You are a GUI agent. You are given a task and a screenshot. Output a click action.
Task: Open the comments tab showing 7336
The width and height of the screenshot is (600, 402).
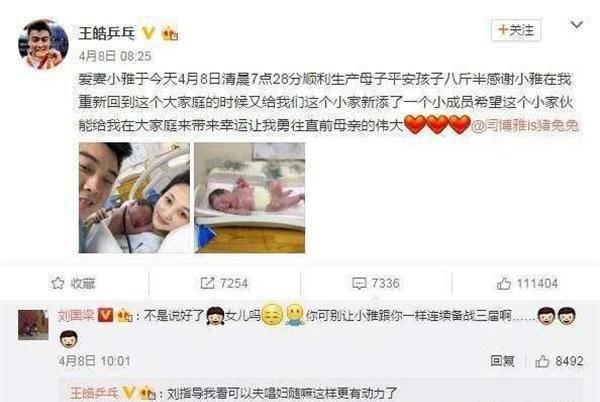click(376, 283)
